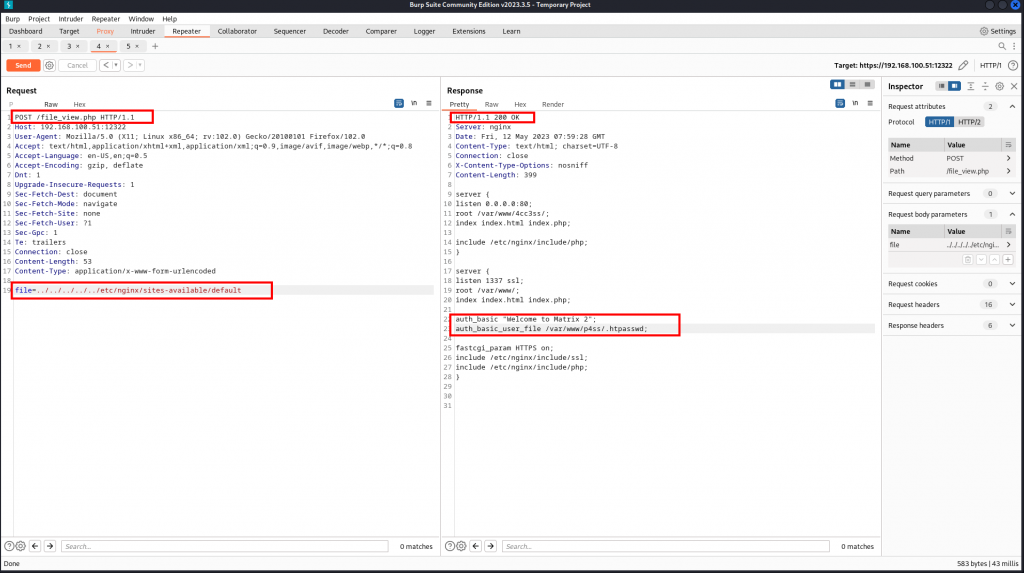Open Repeater help question mark icon
Viewport: 1024px width, 573px height.
(x=1013, y=65)
